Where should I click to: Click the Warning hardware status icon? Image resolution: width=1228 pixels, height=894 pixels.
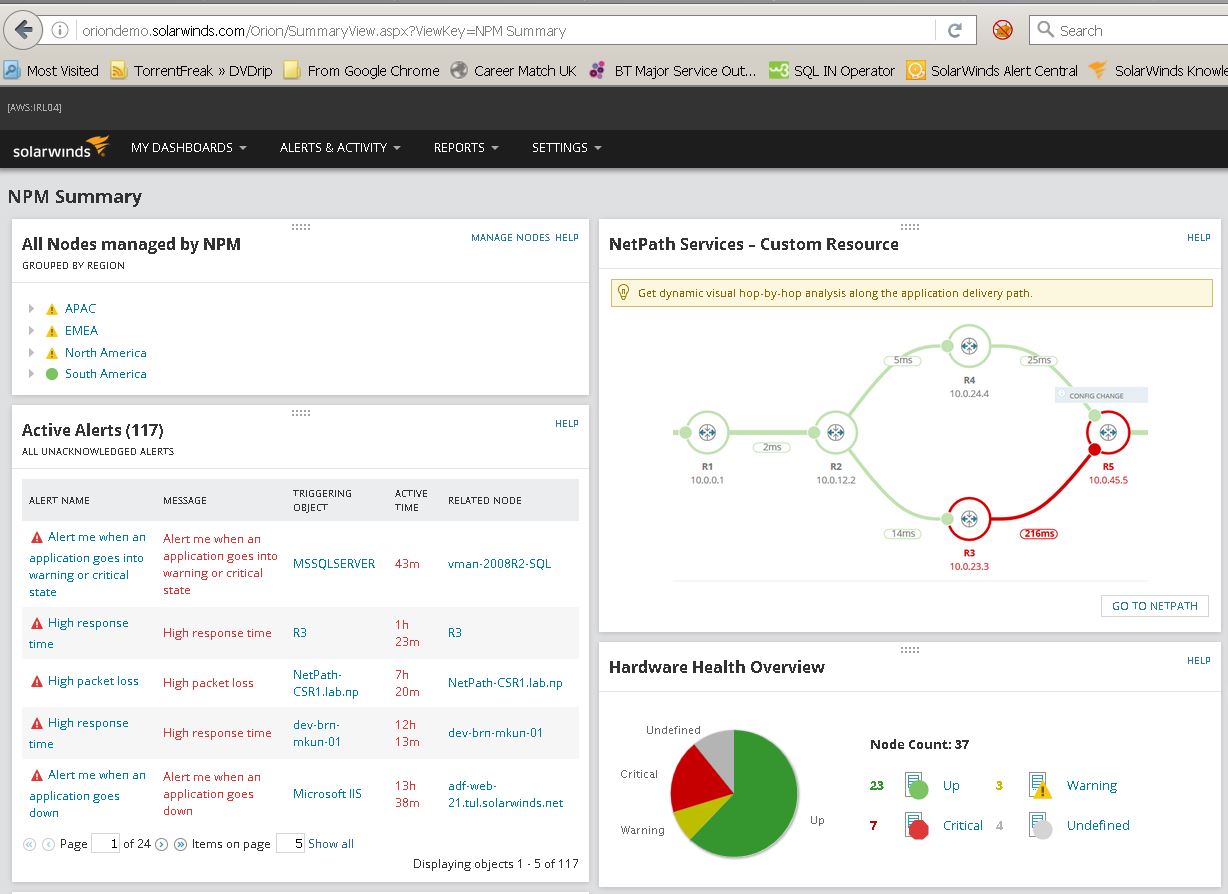pyautogui.click(x=1041, y=785)
